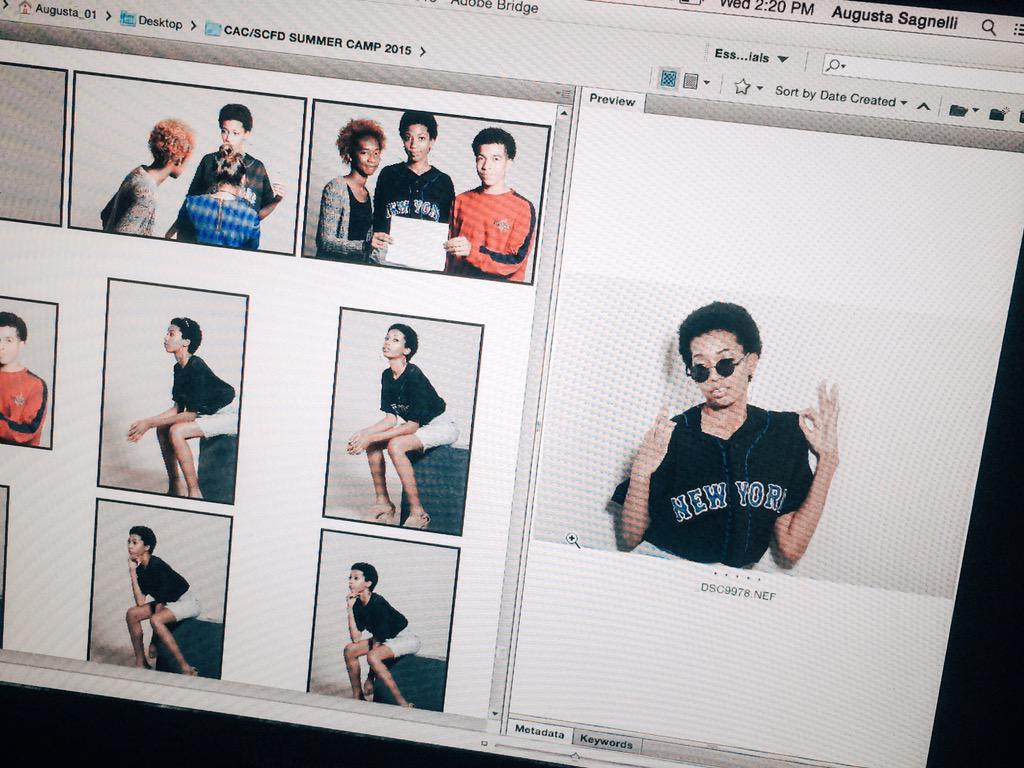Select cropped thumbnail of person in red sweater
This screenshot has height=768, width=1024.
point(26,372)
